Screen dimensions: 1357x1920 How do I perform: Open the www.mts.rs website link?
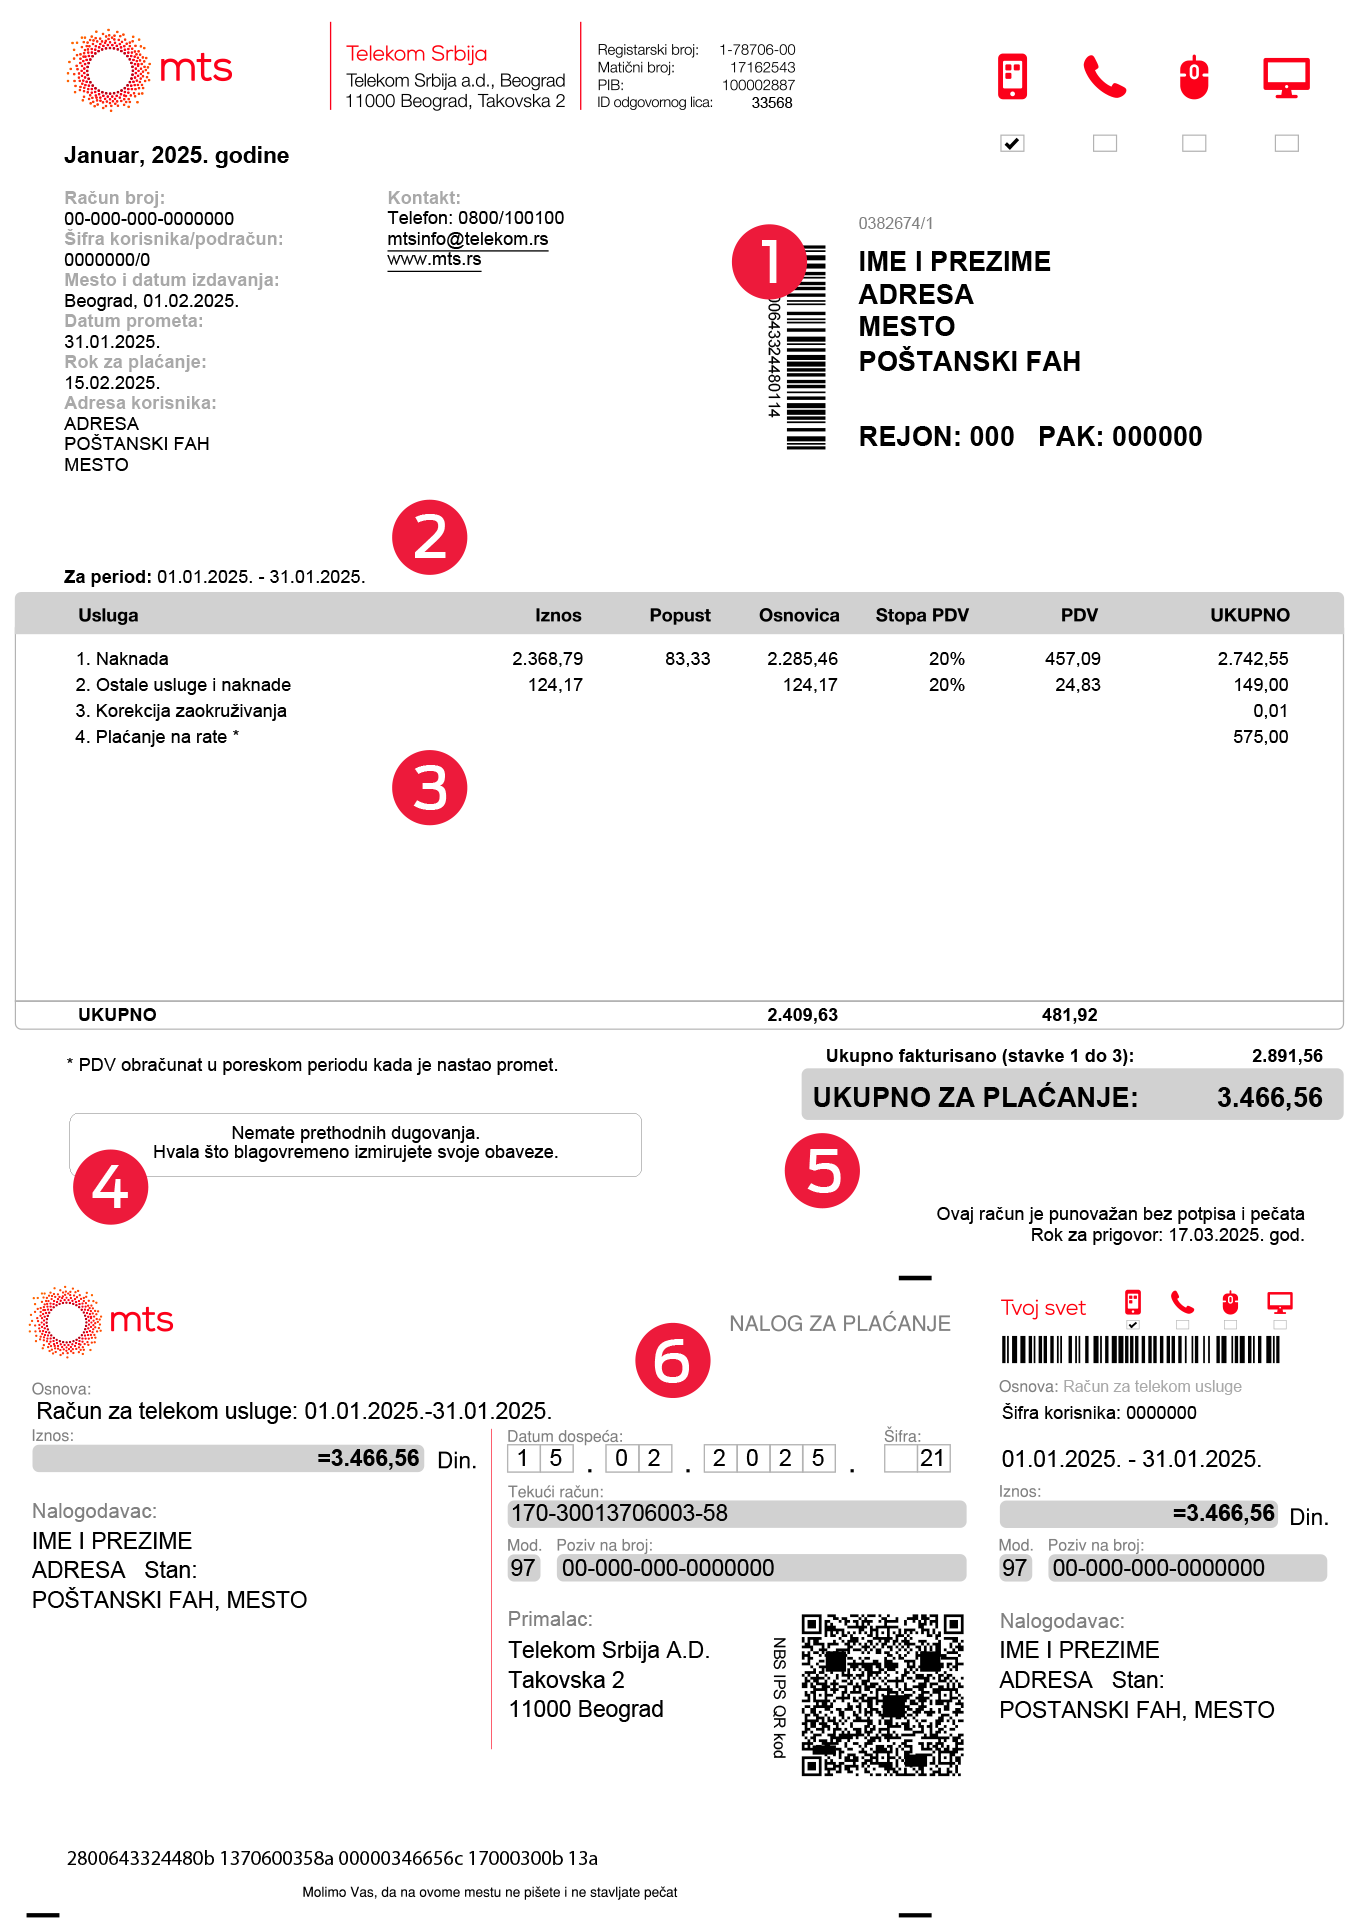click(x=434, y=260)
